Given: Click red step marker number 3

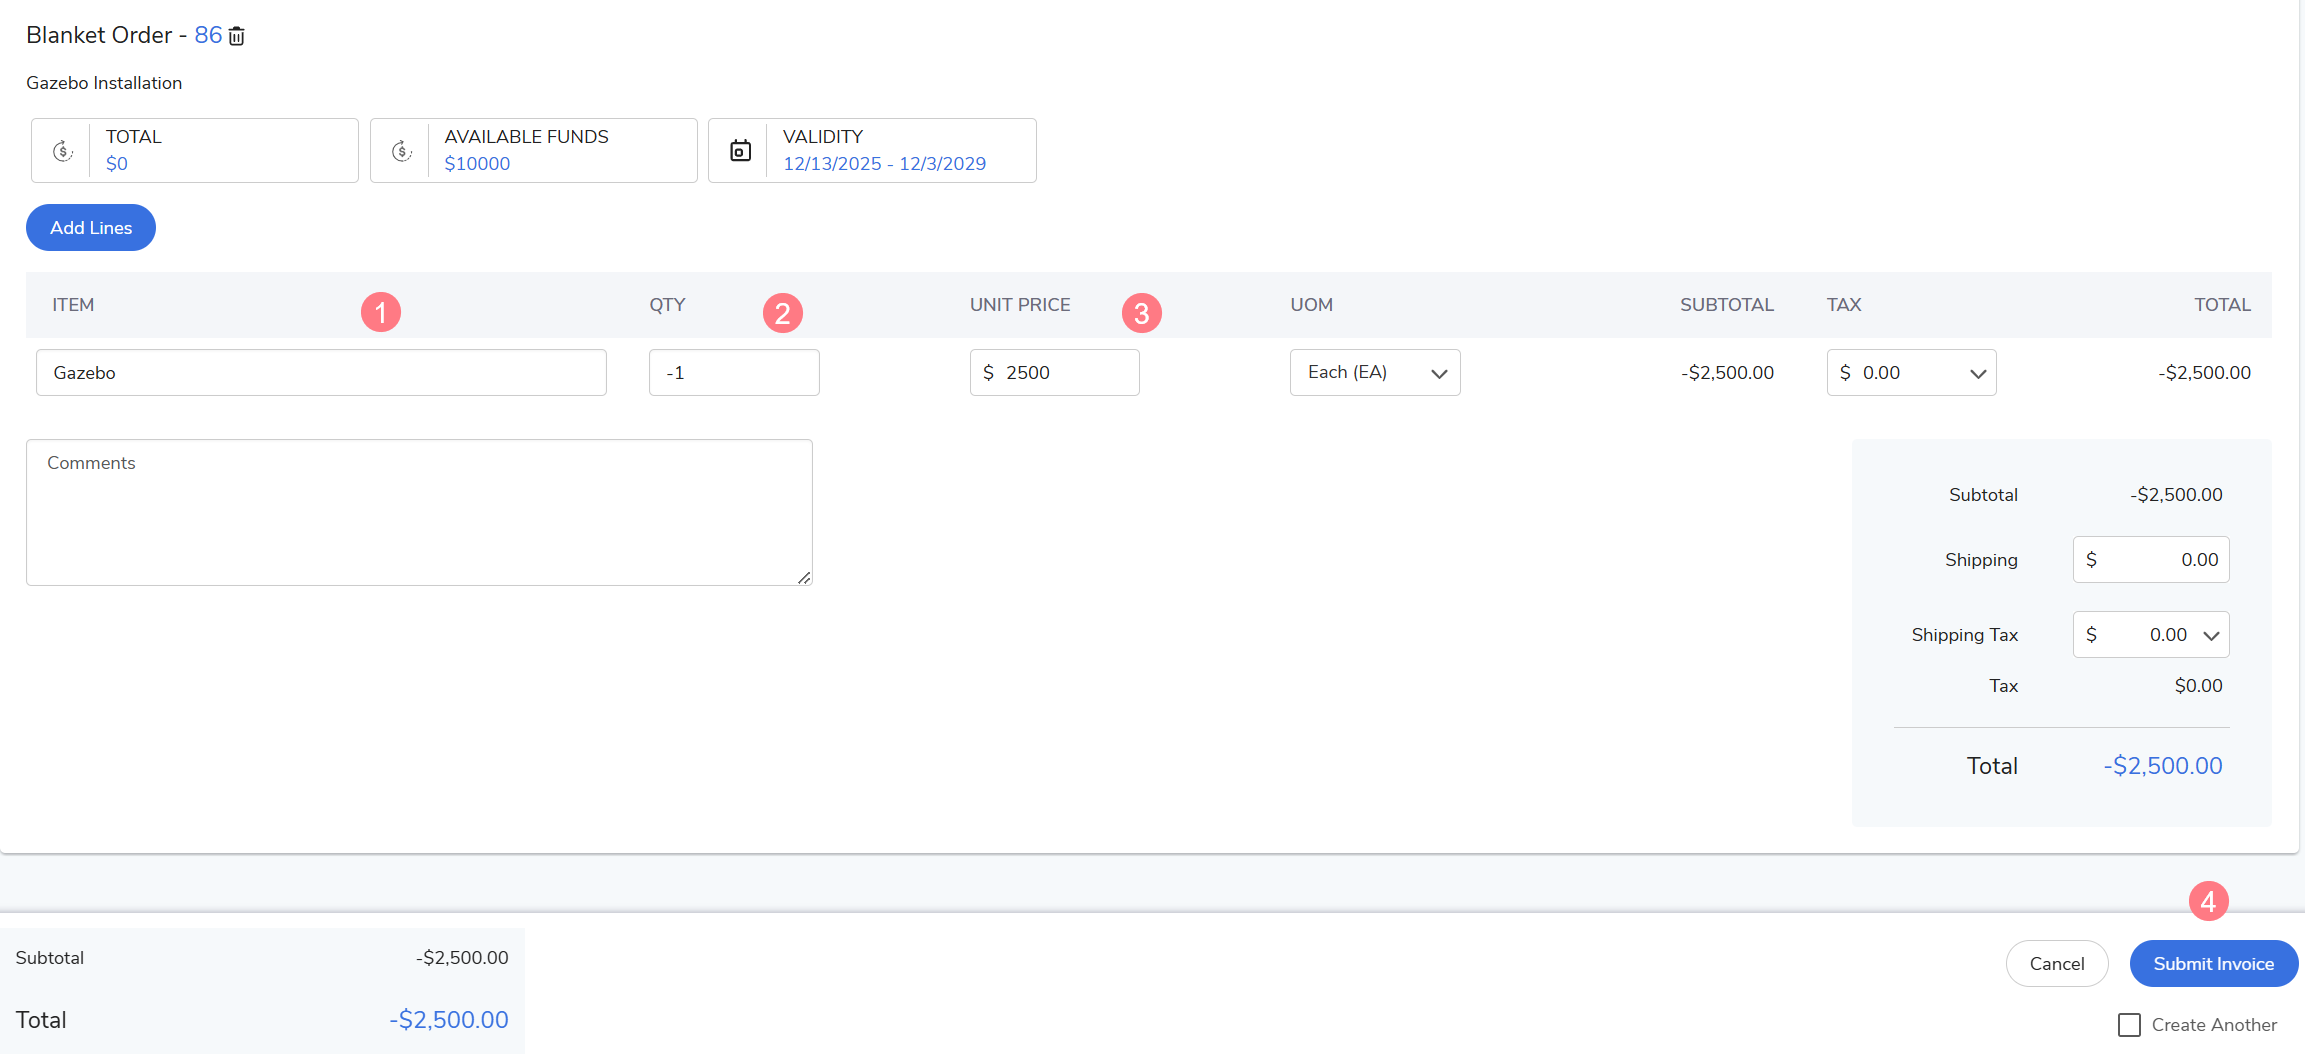Looking at the screenshot, I should pyautogui.click(x=1141, y=314).
